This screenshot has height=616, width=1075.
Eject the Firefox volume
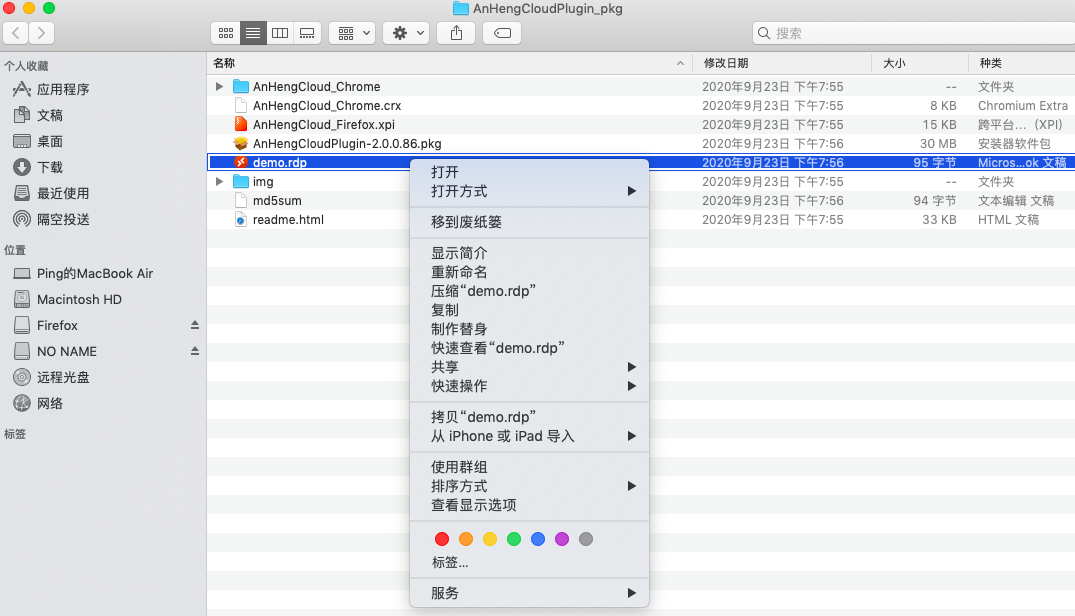coord(195,325)
